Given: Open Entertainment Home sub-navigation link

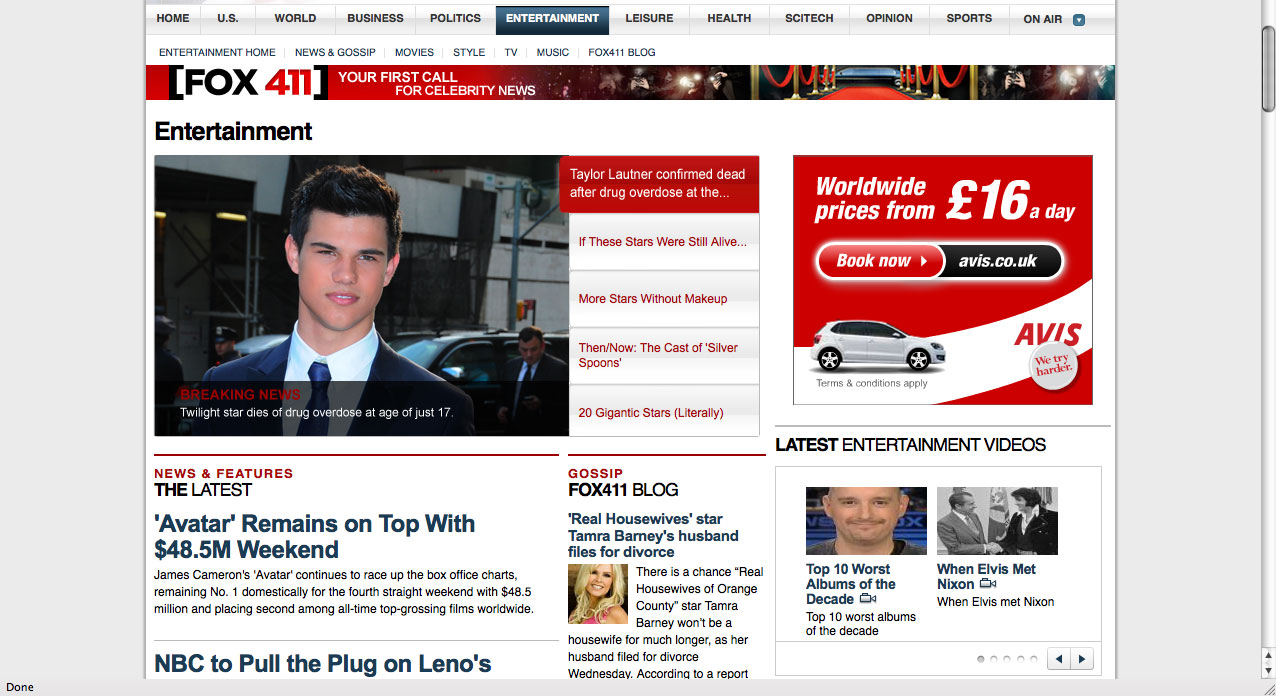Looking at the screenshot, I should pos(217,52).
